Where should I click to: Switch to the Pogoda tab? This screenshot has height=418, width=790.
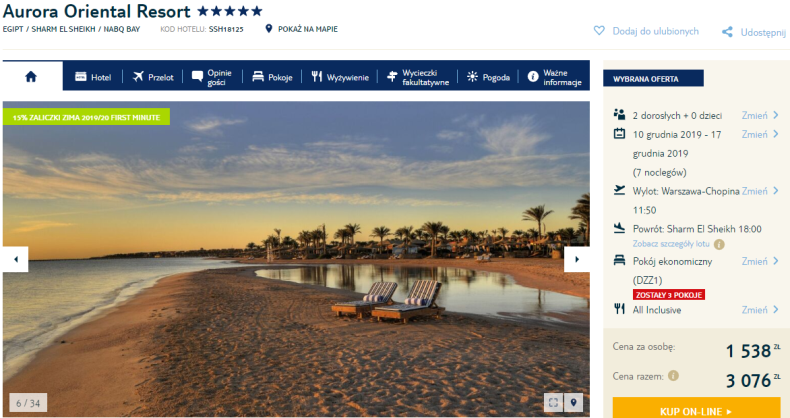pyautogui.click(x=488, y=77)
